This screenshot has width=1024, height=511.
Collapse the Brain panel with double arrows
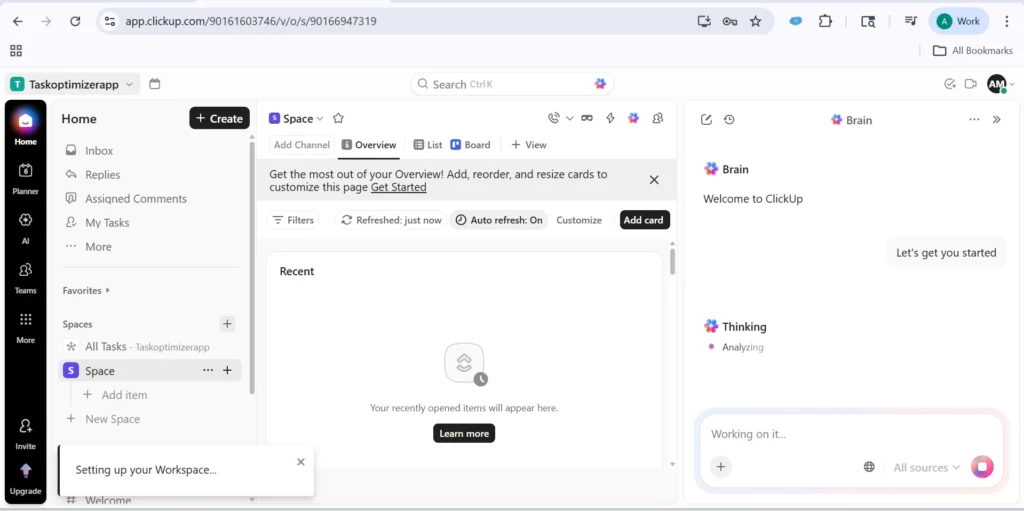tap(997, 120)
